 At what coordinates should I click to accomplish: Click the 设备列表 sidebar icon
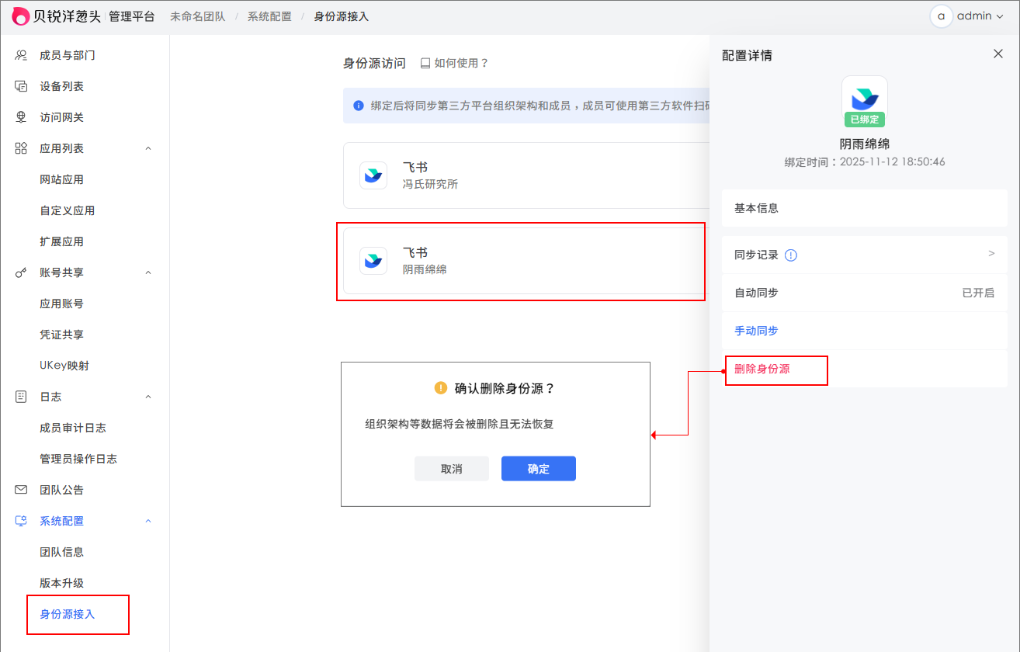pyautogui.click(x=21, y=87)
